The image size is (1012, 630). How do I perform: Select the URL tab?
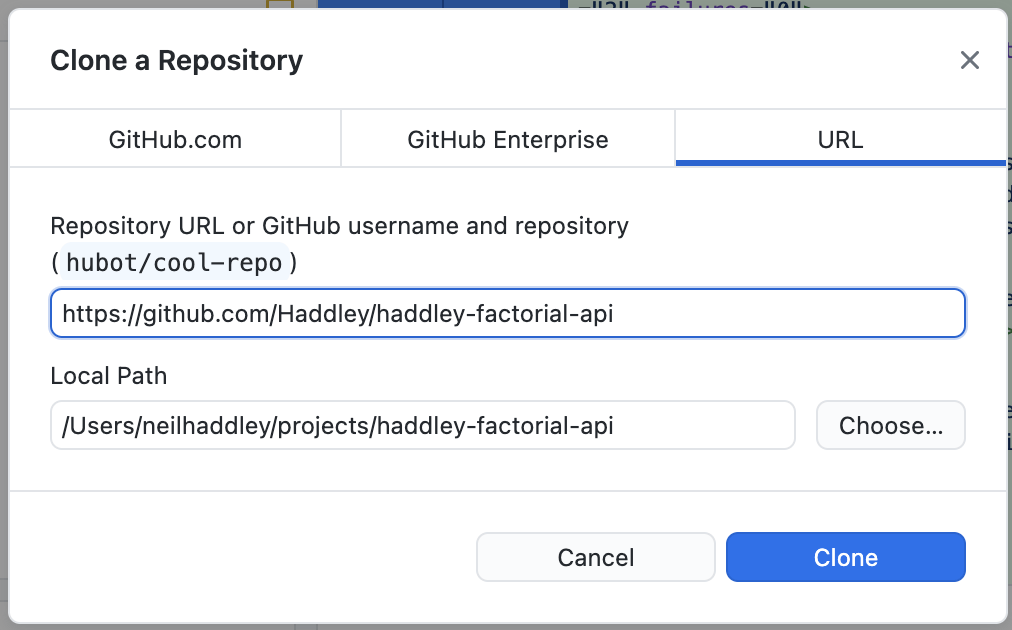click(x=840, y=139)
